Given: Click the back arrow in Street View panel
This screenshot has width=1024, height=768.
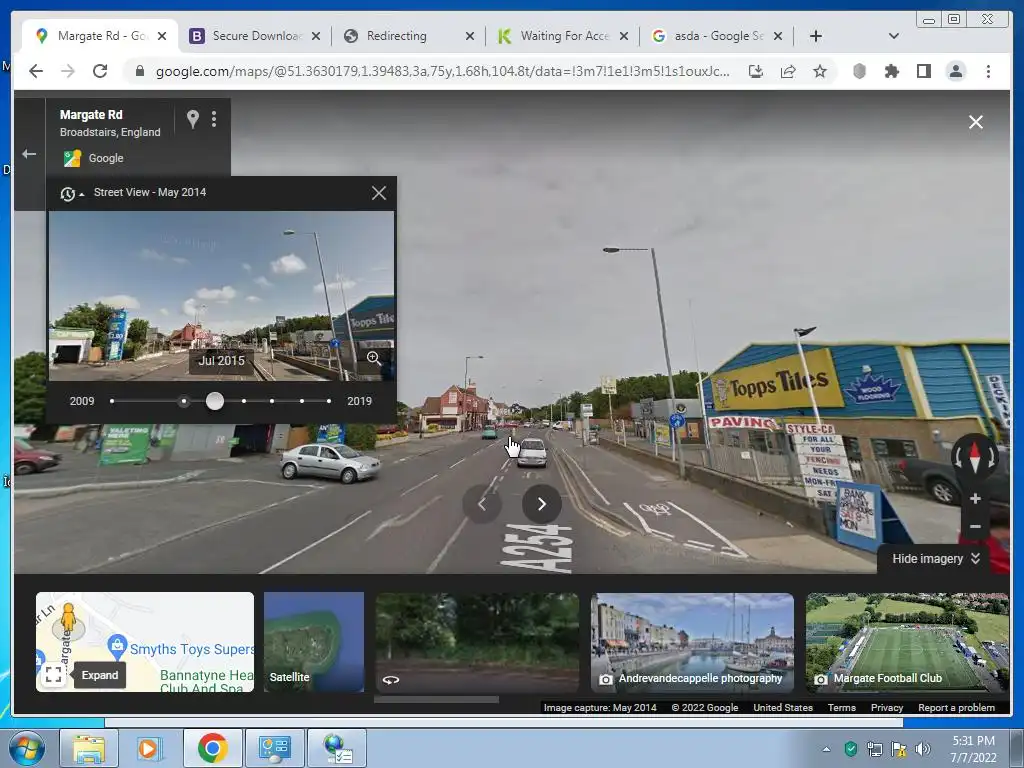Looking at the screenshot, I should pyautogui.click(x=29, y=154).
